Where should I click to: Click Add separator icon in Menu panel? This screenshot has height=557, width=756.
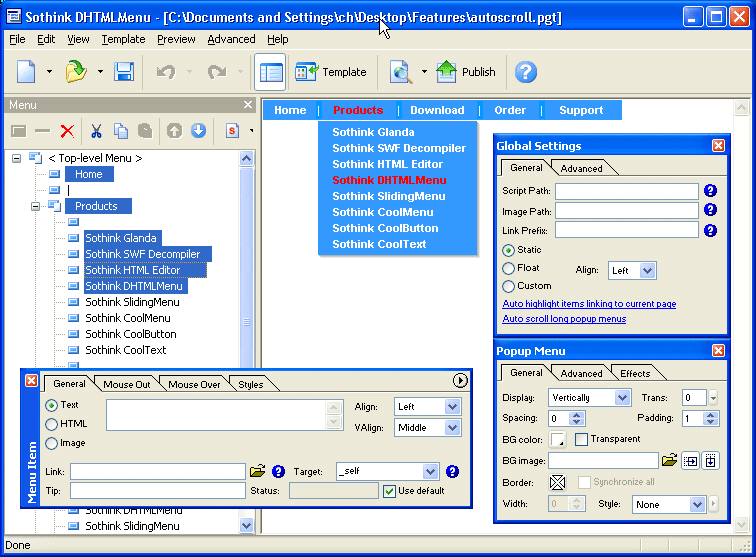click(42, 131)
